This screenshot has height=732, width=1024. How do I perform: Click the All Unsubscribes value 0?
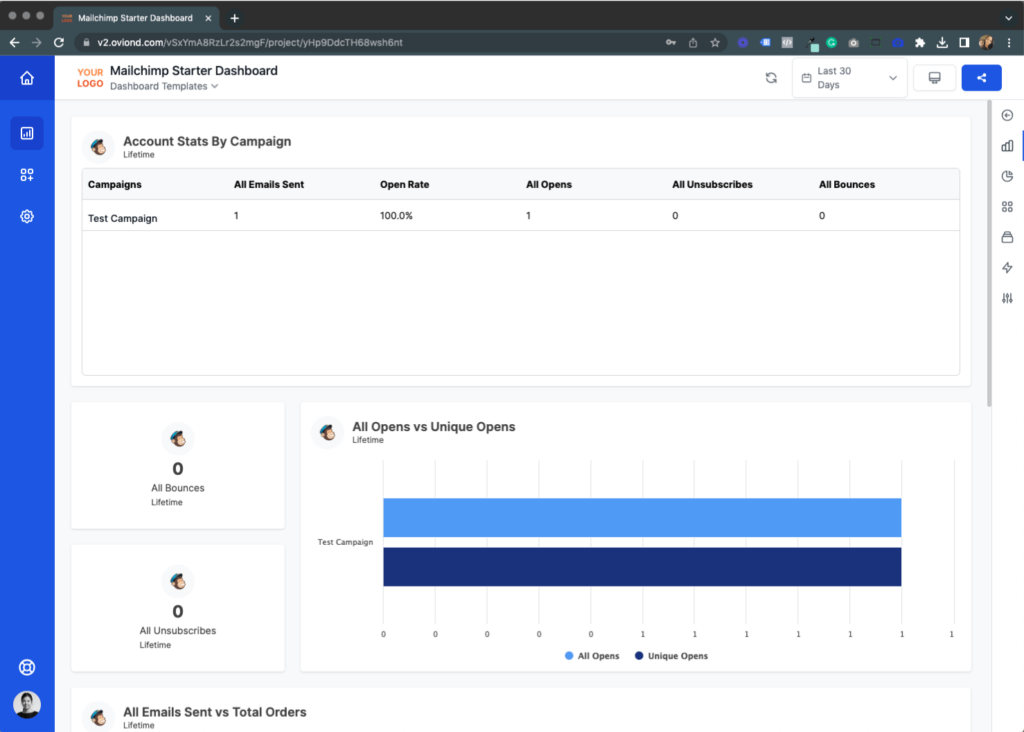[x=178, y=611]
